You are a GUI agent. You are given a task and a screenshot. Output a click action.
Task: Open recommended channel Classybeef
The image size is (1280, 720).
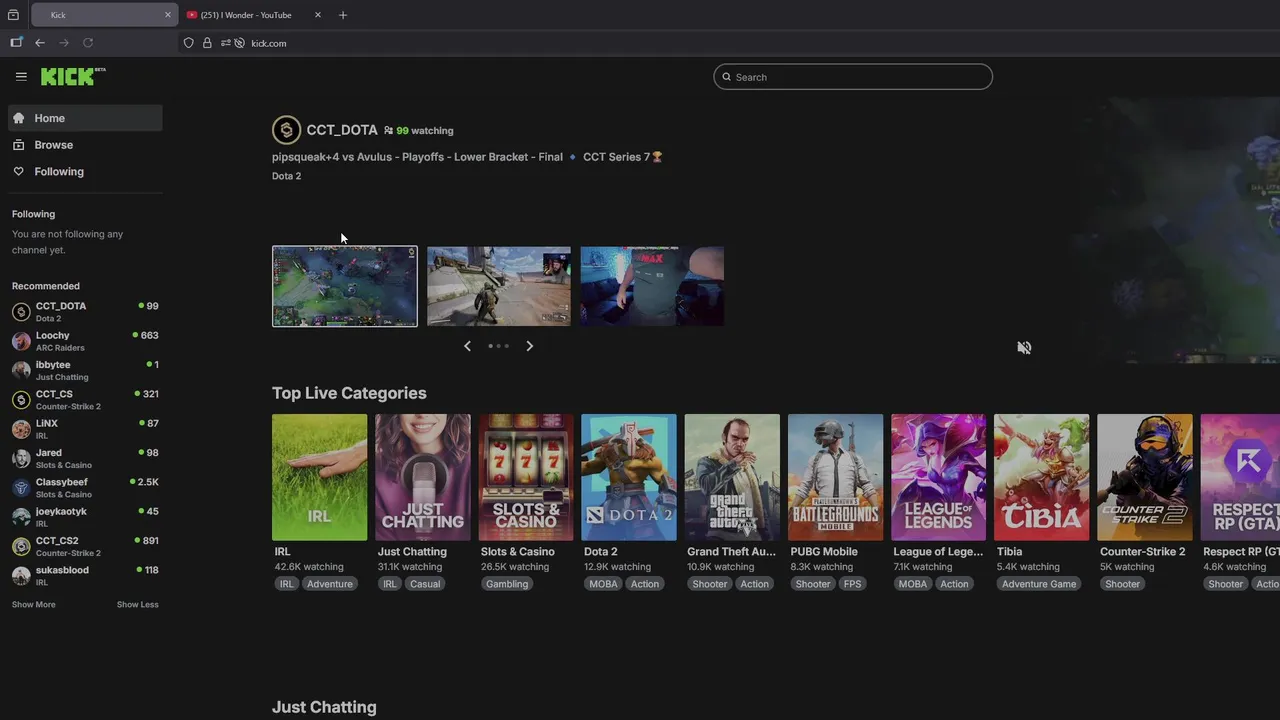85,488
